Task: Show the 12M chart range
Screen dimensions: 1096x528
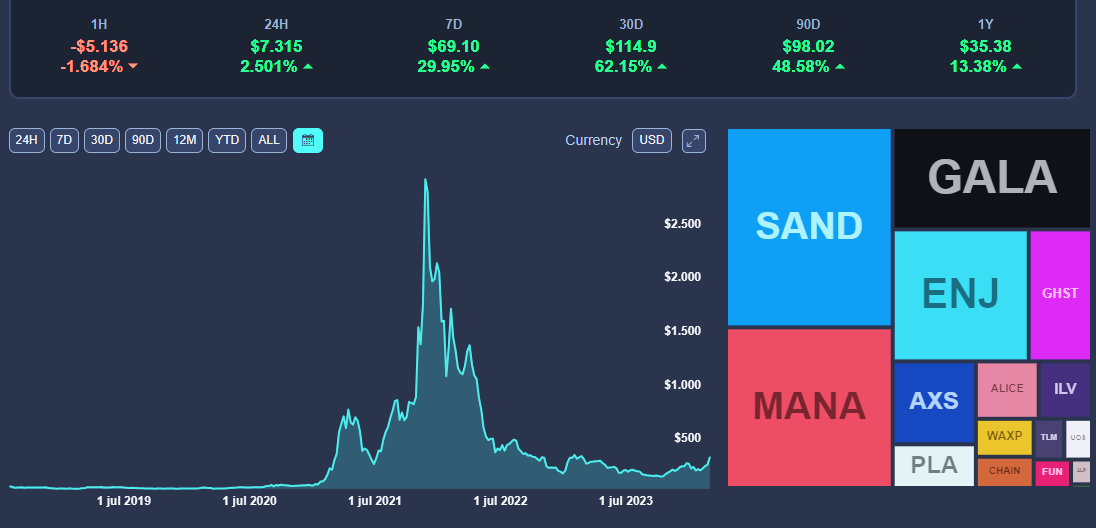Action: (185, 141)
